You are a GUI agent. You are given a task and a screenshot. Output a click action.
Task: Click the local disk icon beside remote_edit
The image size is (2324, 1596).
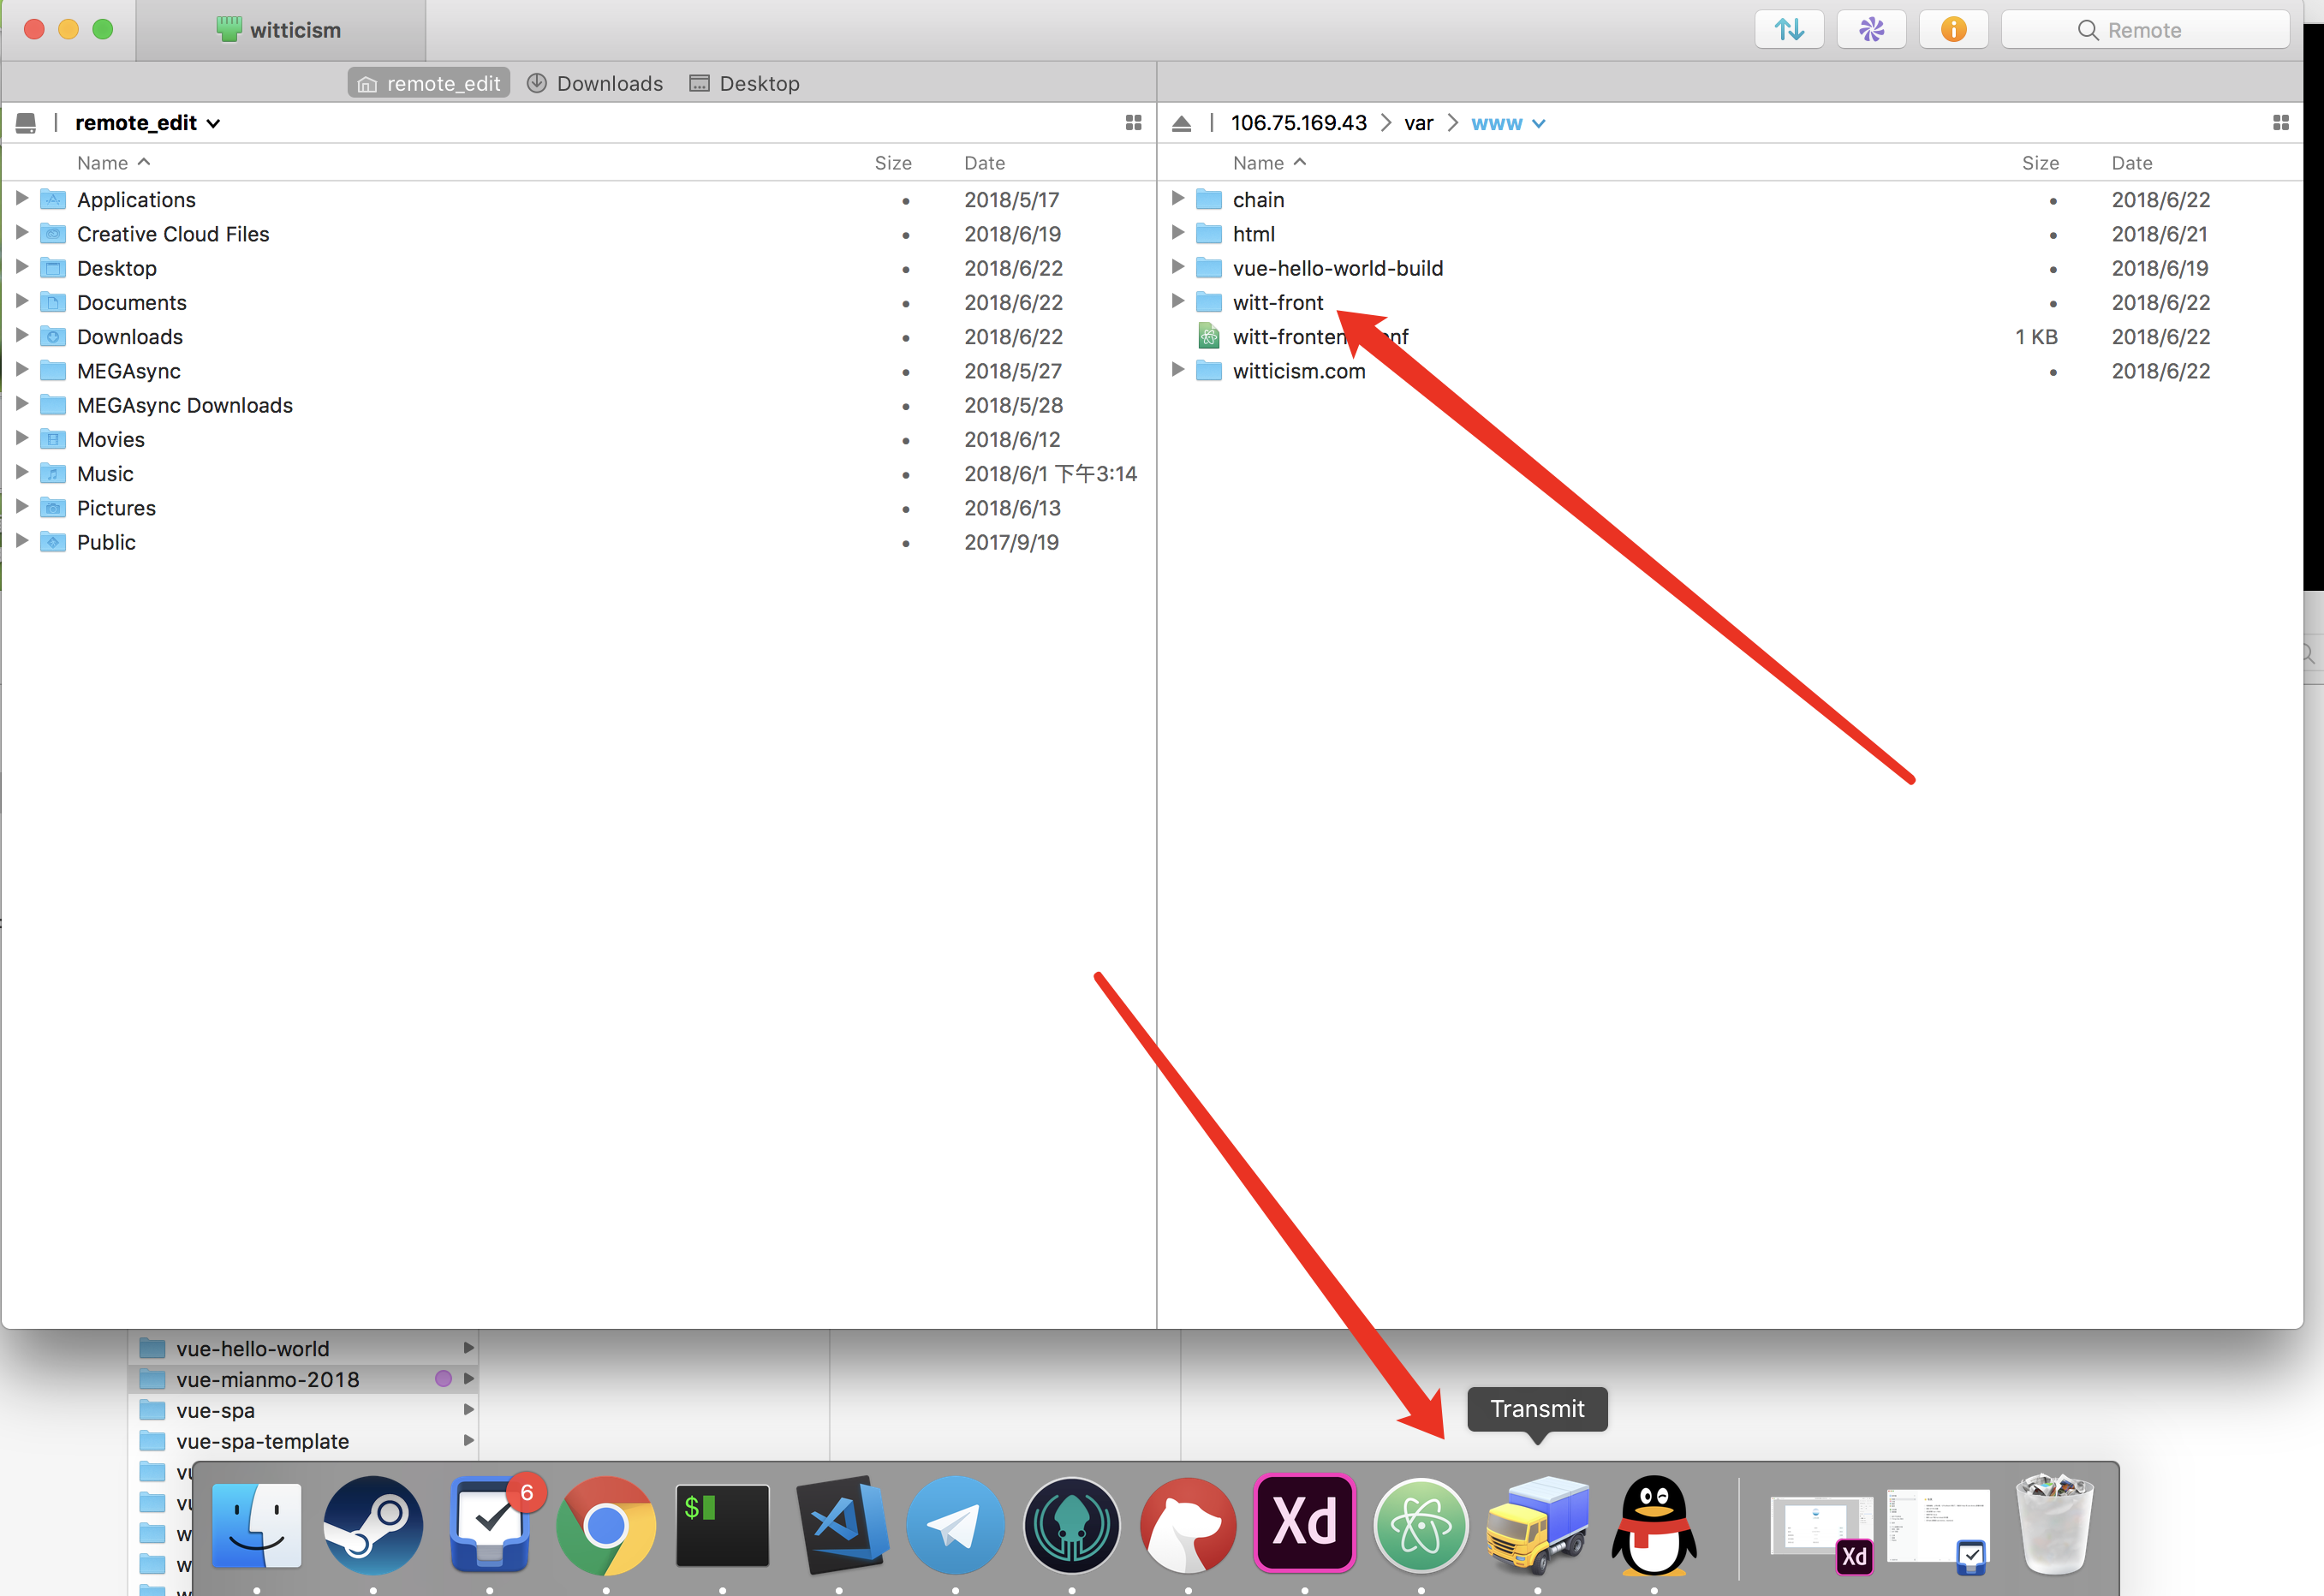click(x=26, y=123)
